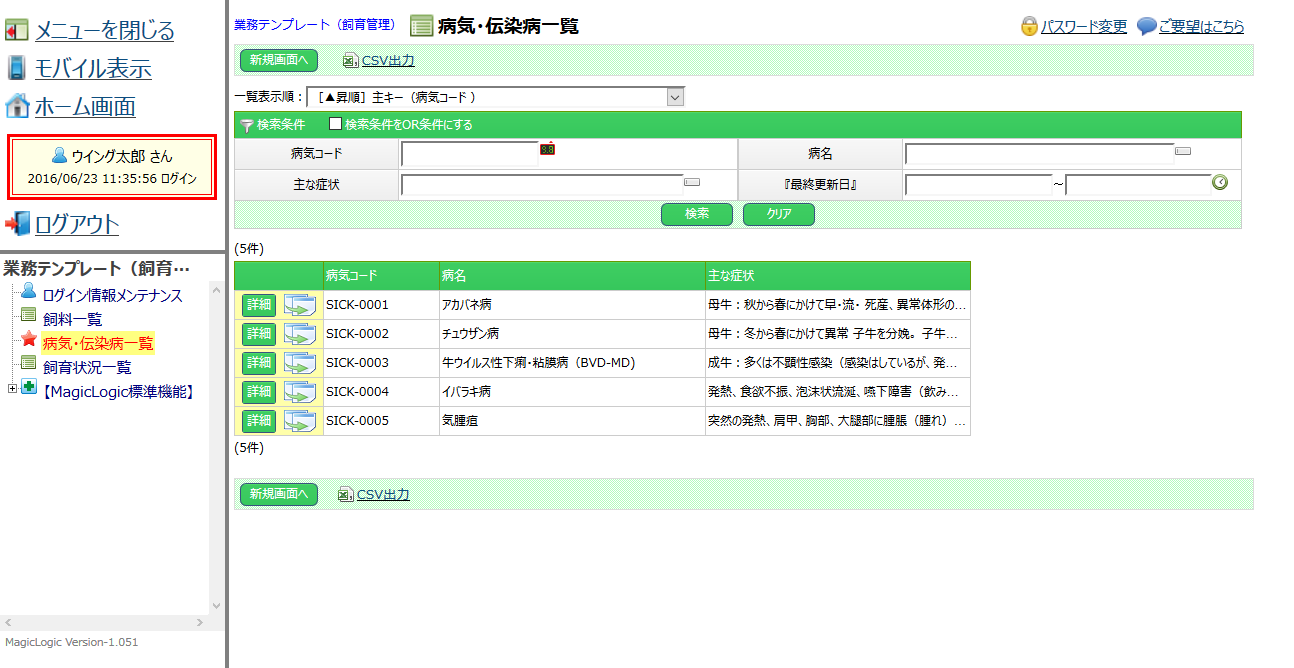Image resolution: width=1294 pixels, height=668 pixels.
Task: Click the ログアウト link
Action: pos(76,224)
